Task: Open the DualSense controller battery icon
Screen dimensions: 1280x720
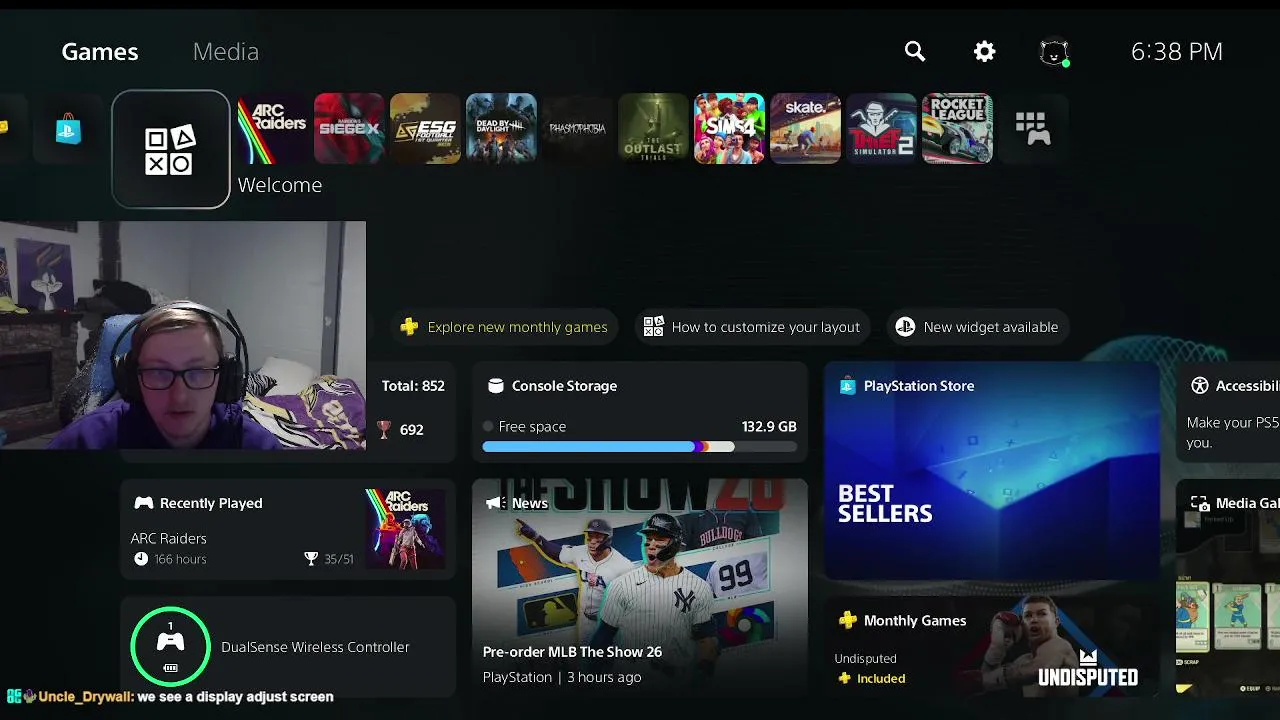Action: (171, 646)
